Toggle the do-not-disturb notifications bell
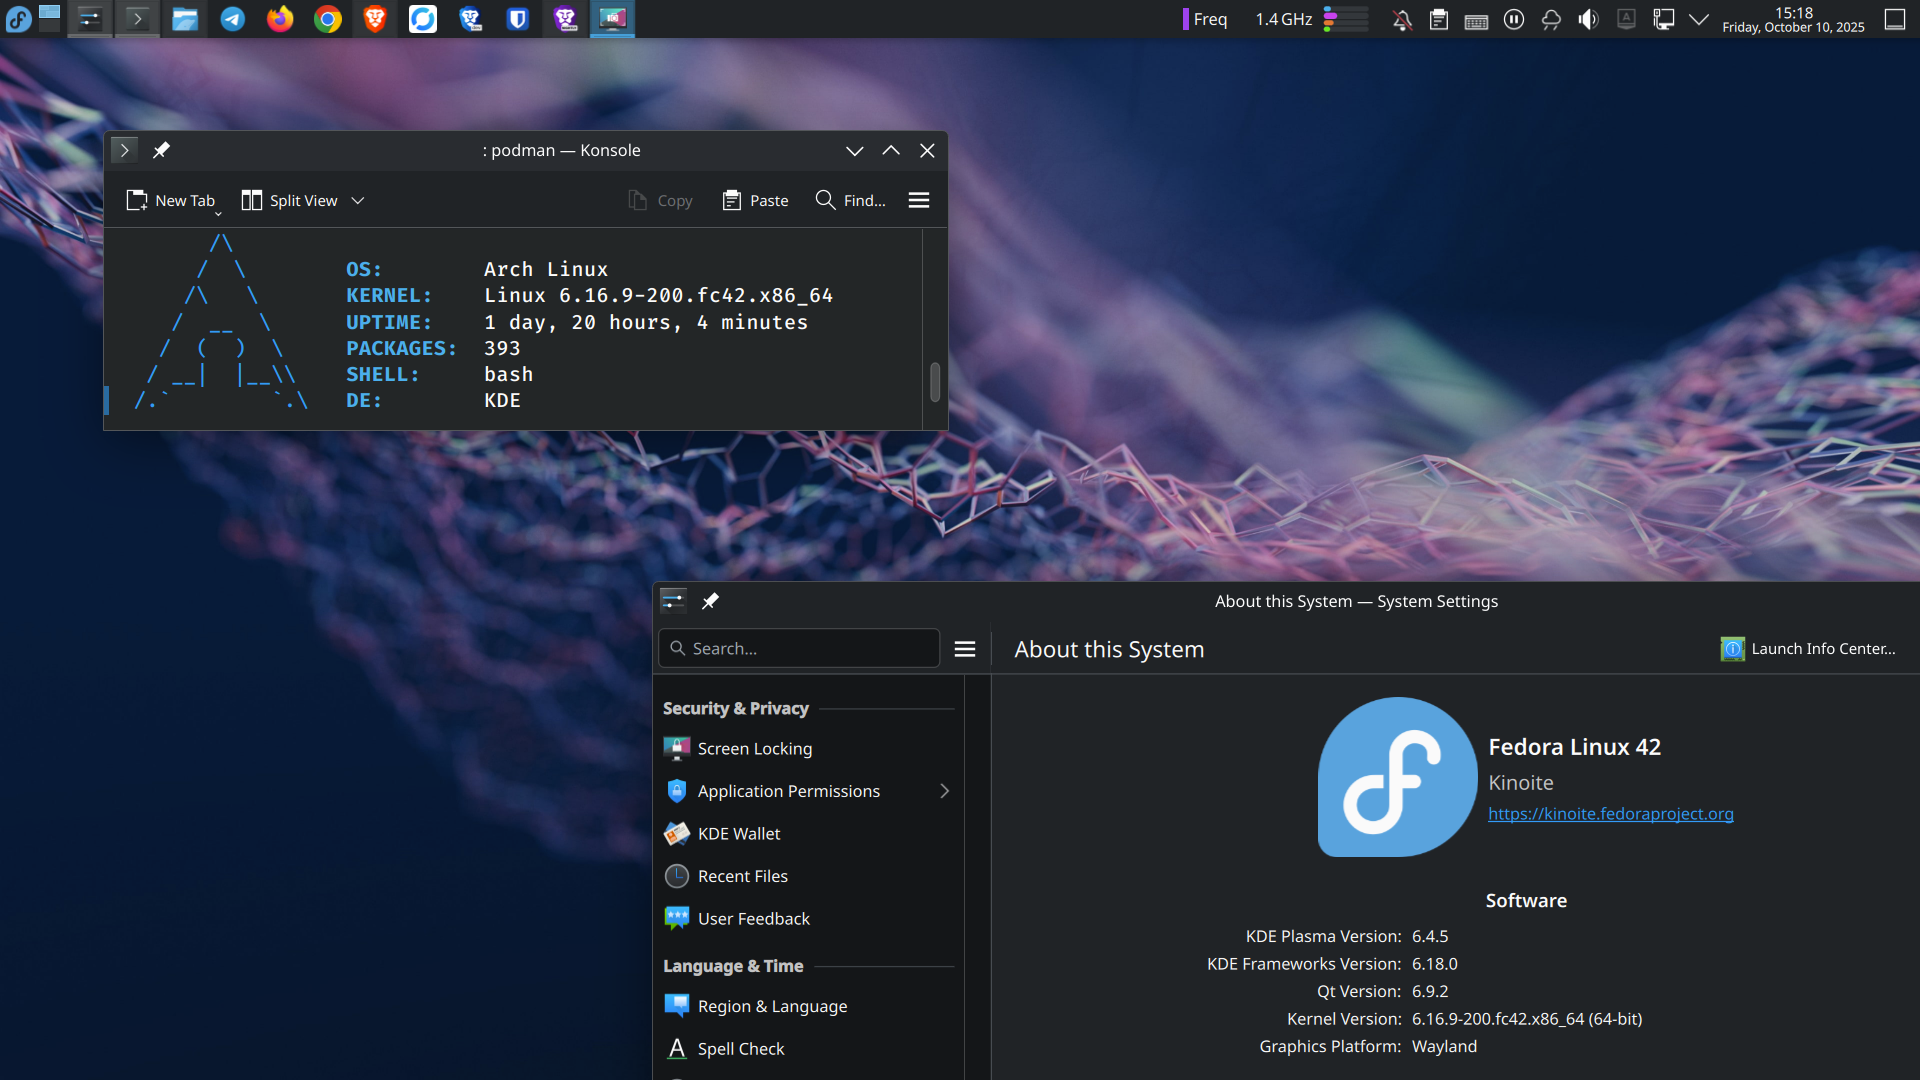 coord(1402,19)
